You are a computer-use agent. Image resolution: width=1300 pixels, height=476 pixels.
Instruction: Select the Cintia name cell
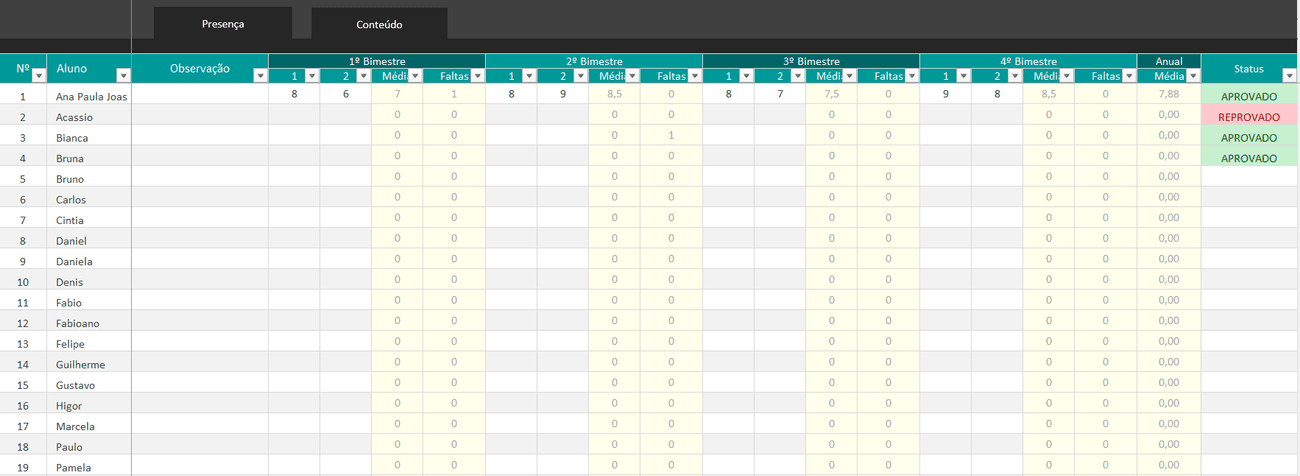click(x=89, y=219)
